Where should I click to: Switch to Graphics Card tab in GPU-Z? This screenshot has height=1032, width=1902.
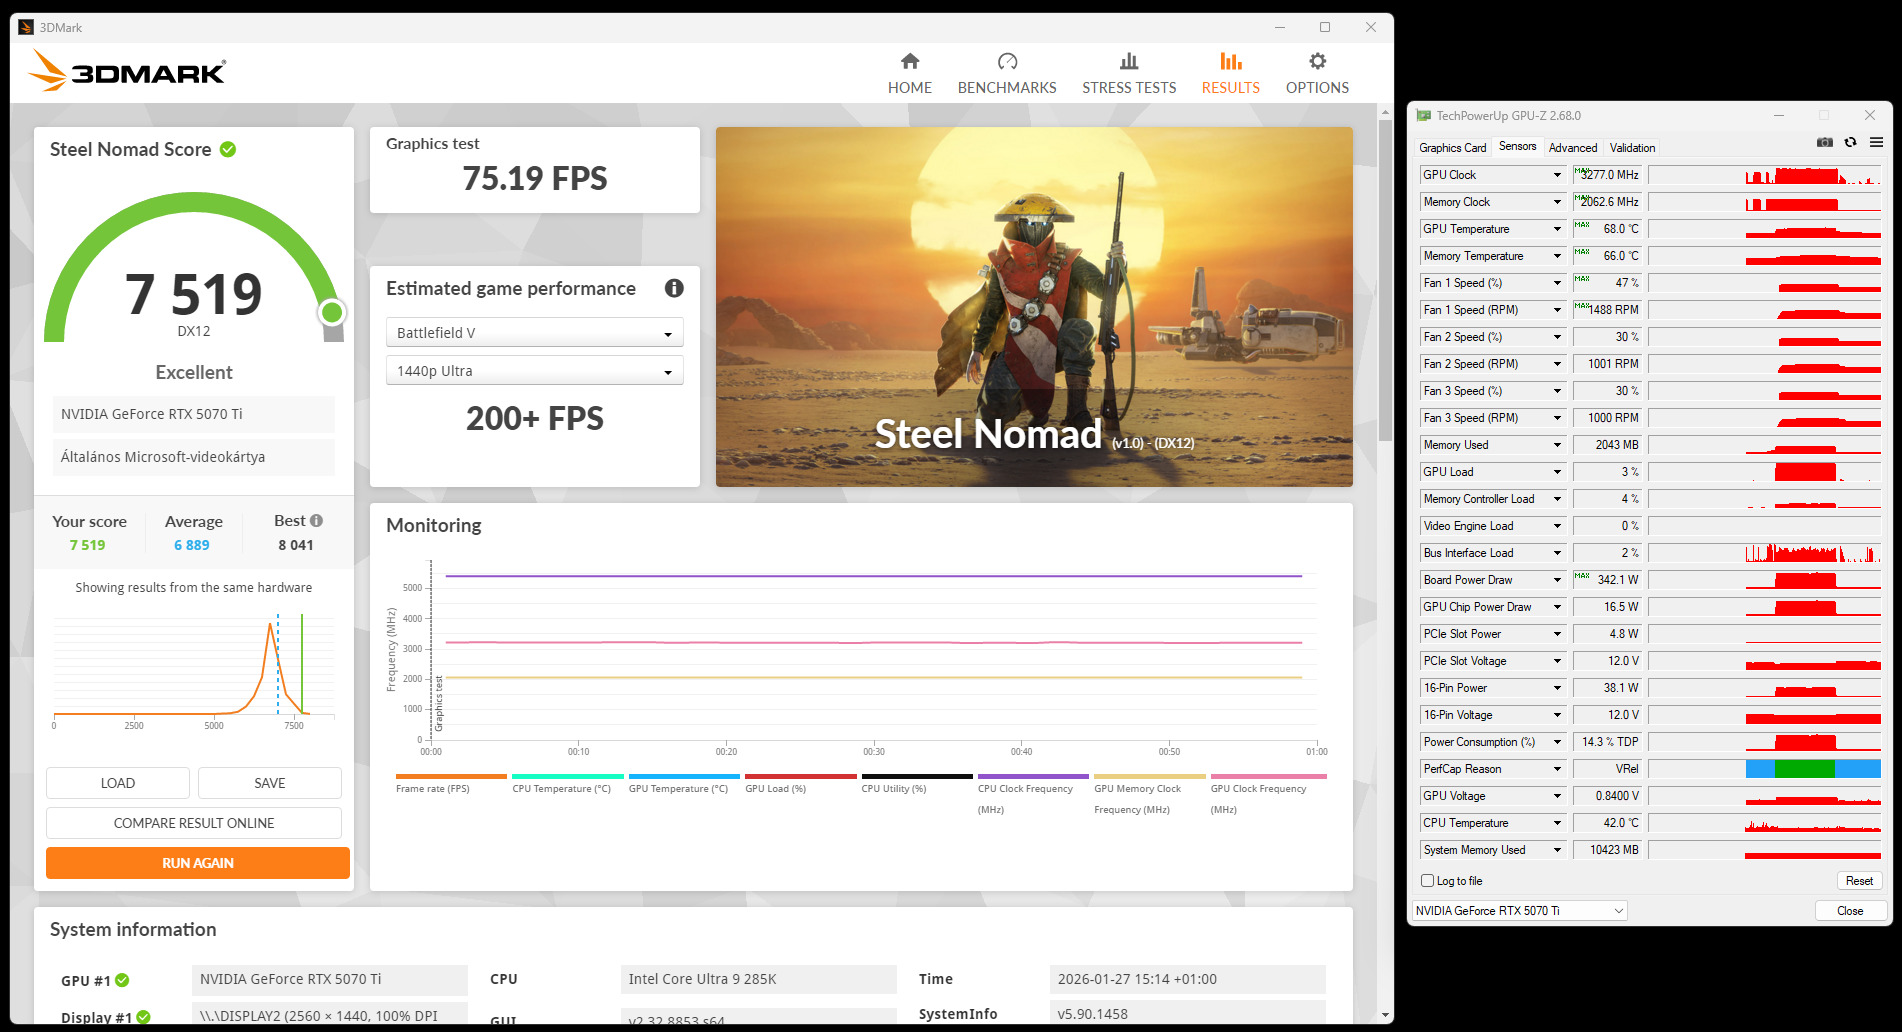pos(1452,148)
